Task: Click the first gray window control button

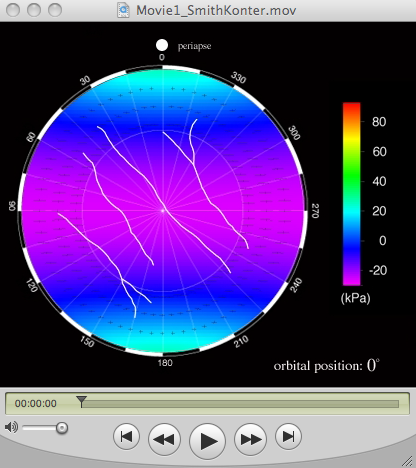Action: click(x=13, y=10)
